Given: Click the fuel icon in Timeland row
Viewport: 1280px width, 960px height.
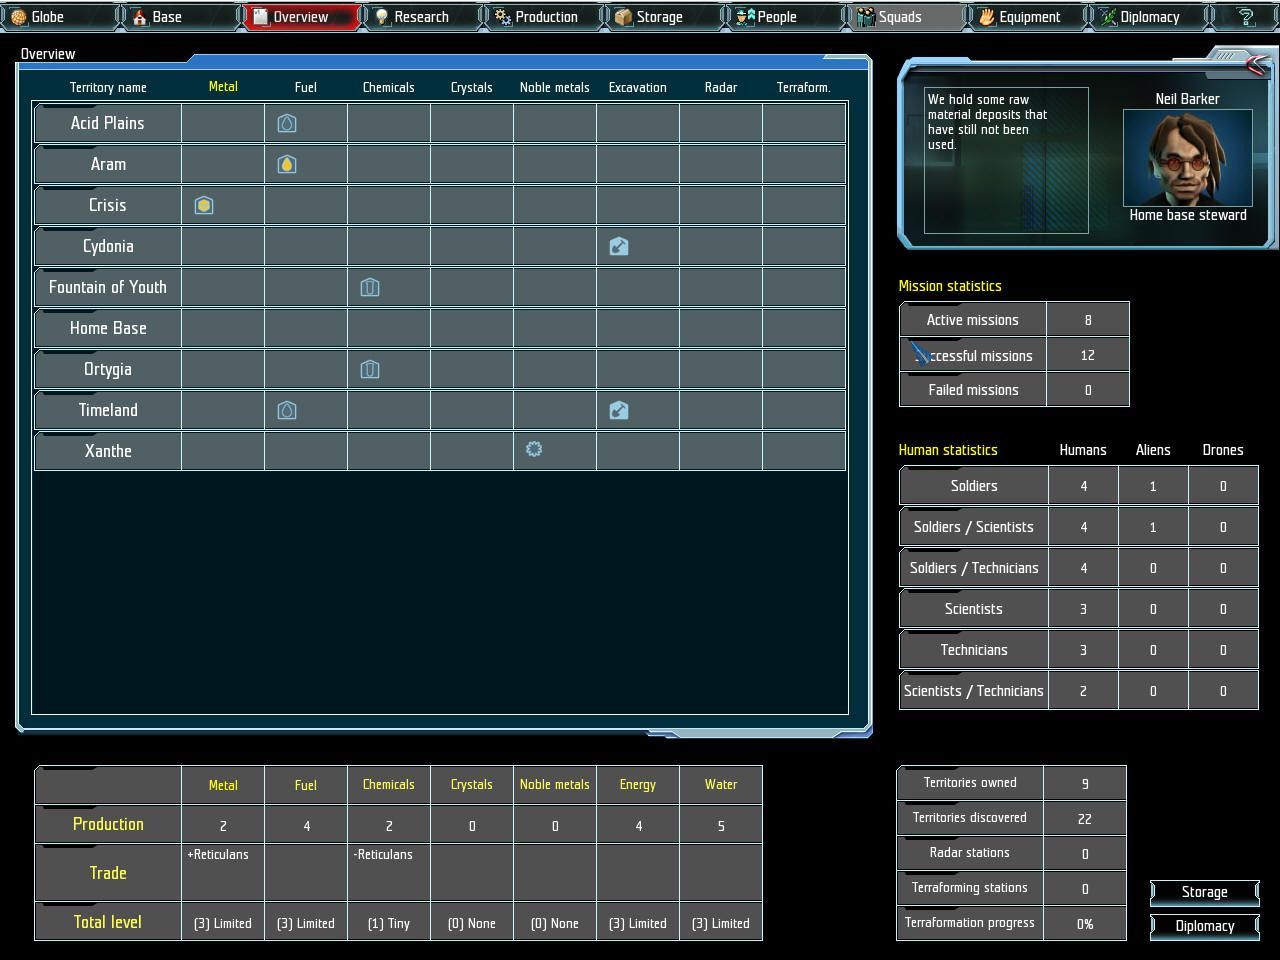Looking at the screenshot, I should (287, 411).
